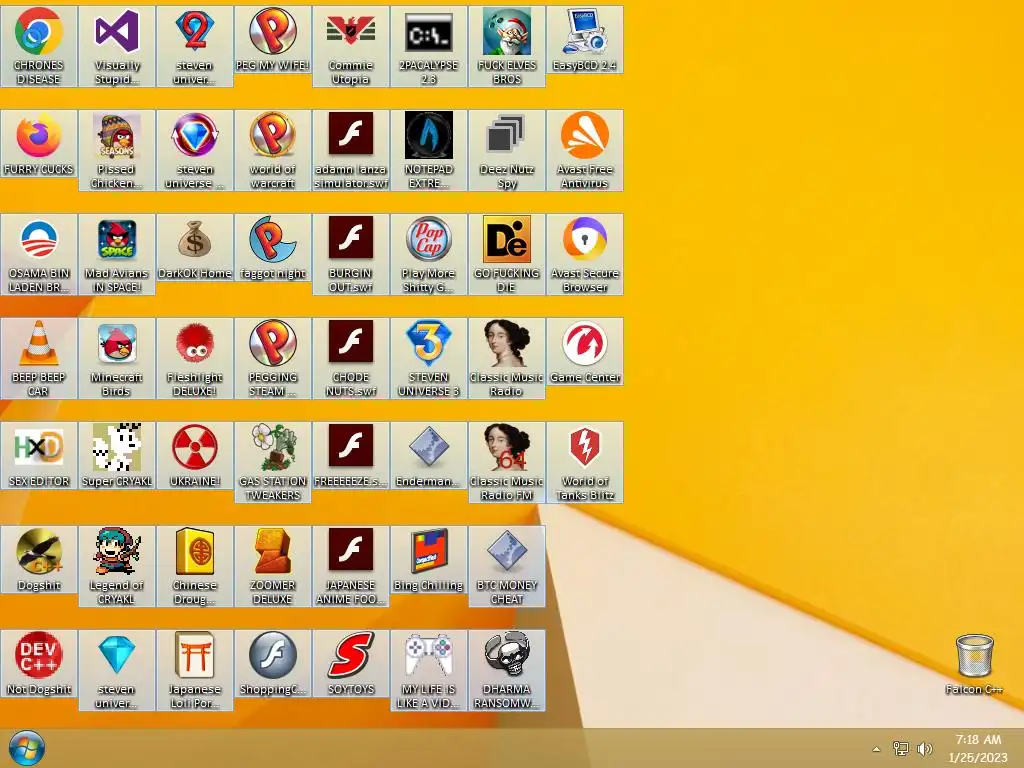Open the Visually Stupid Visual Studio icon
Screen dimensions: 1024x768
point(117,46)
